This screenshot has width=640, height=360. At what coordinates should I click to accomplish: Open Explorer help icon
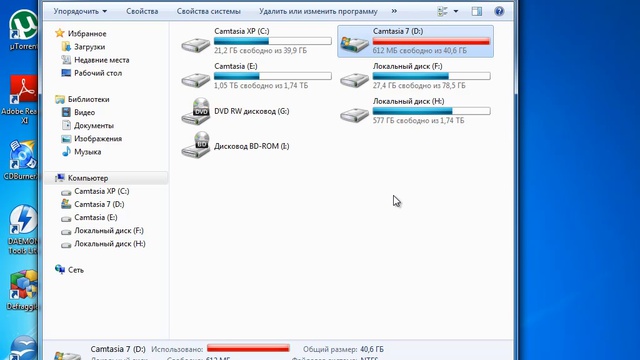(499, 11)
